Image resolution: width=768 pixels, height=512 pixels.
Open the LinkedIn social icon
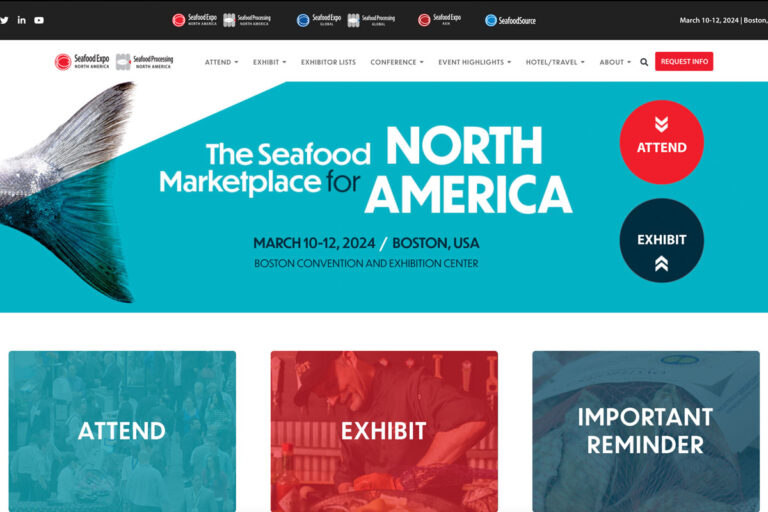(22, 20)
